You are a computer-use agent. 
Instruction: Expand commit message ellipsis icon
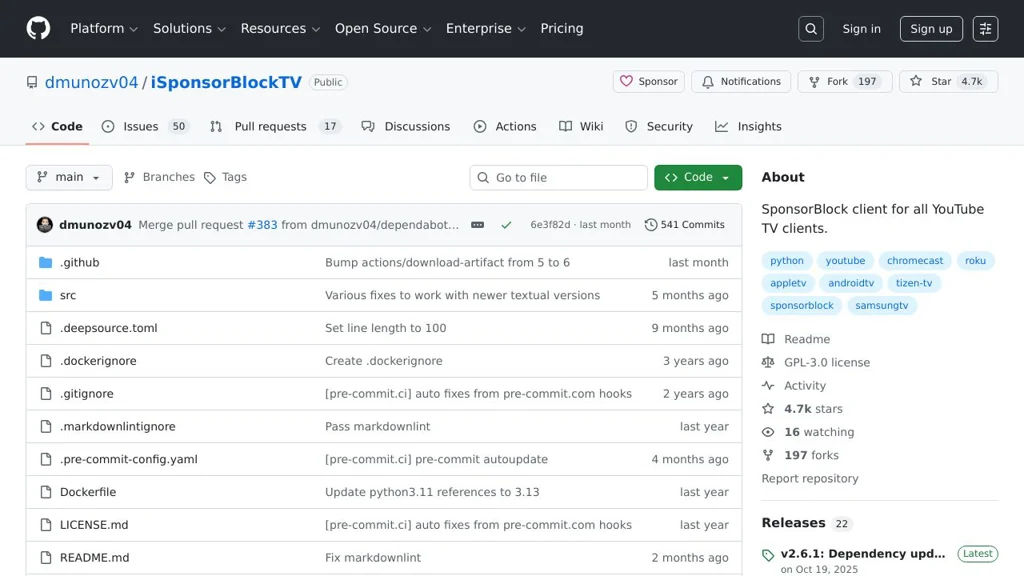[477, 225]
